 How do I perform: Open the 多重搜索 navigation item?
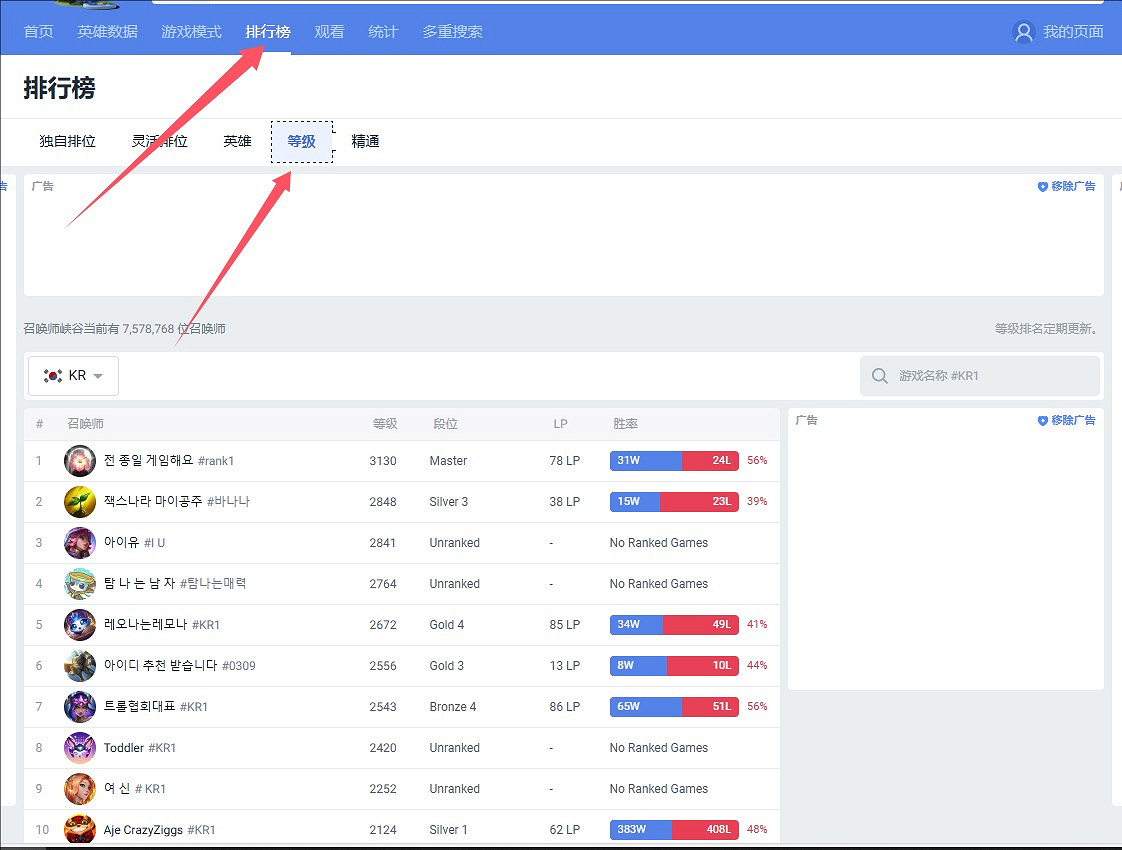point(452,32)
